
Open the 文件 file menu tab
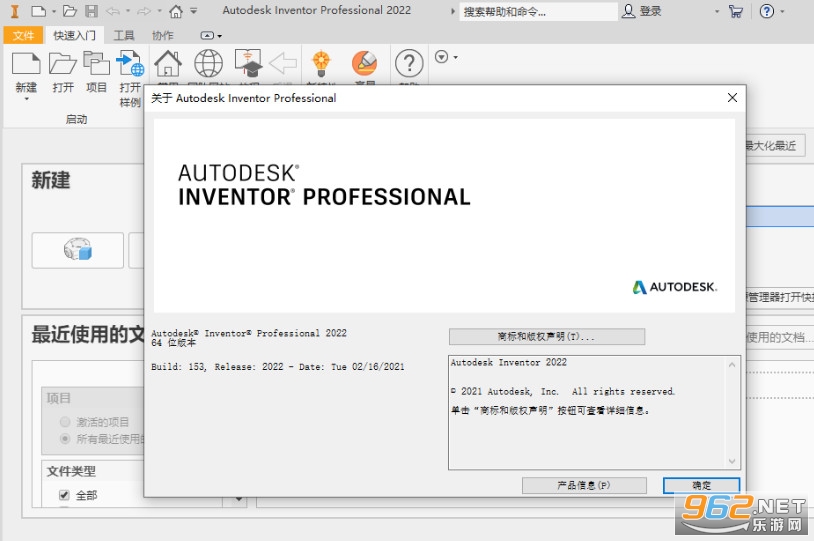coord(23,35)
